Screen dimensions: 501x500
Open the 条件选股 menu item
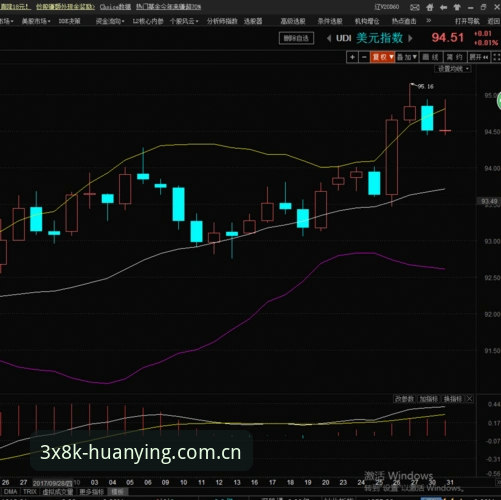tap(330, 21)
